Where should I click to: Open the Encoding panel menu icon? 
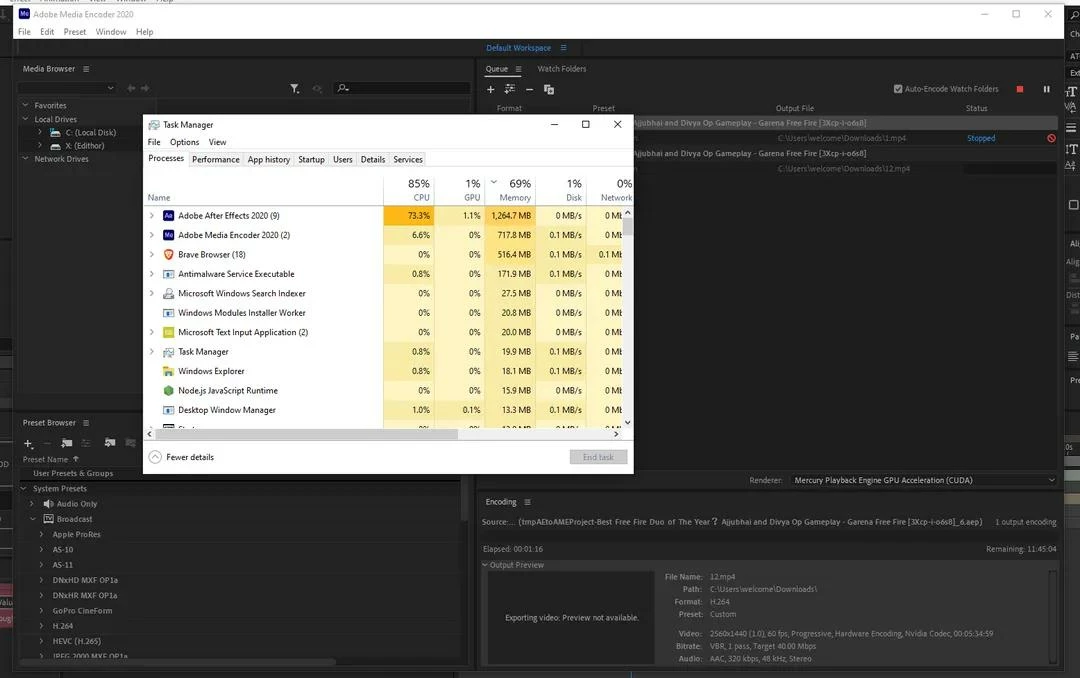tap(528, 502)
